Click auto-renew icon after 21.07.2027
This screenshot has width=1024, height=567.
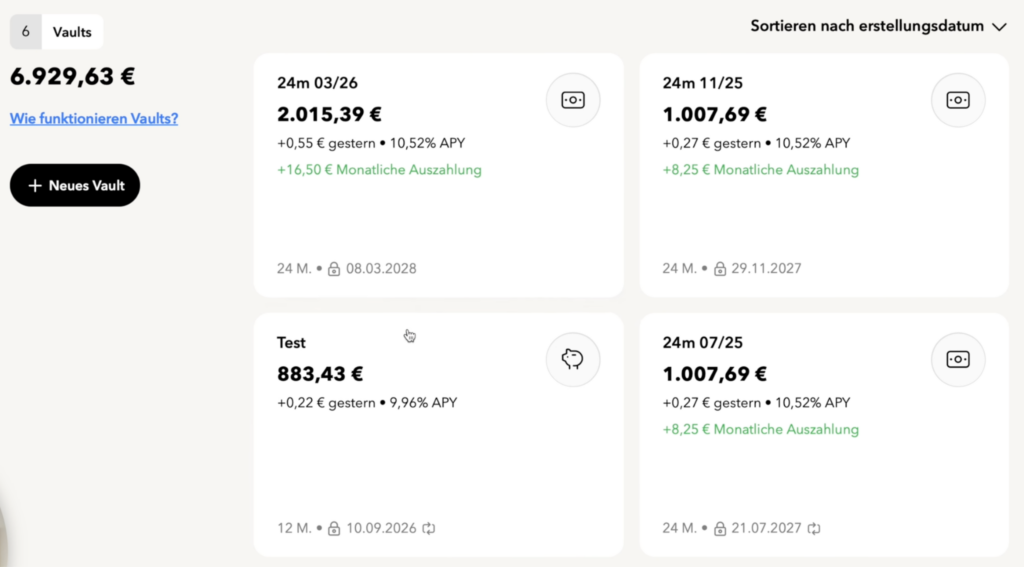point(814,528)
